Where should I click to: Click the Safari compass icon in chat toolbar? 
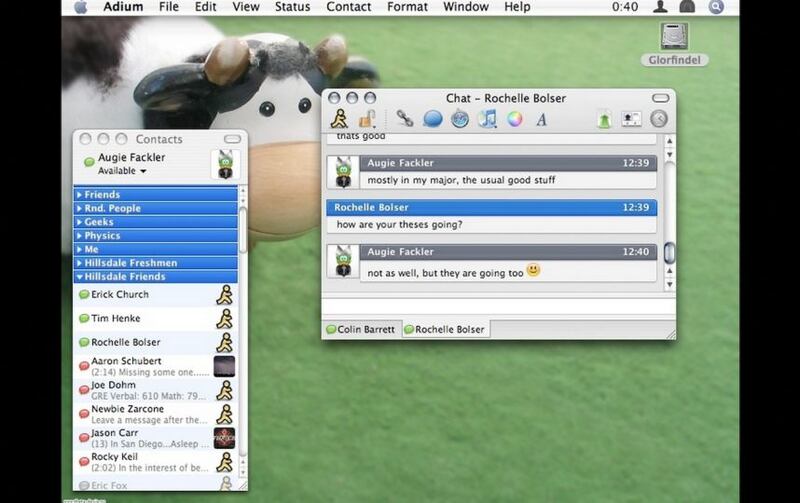pos(460,119)
